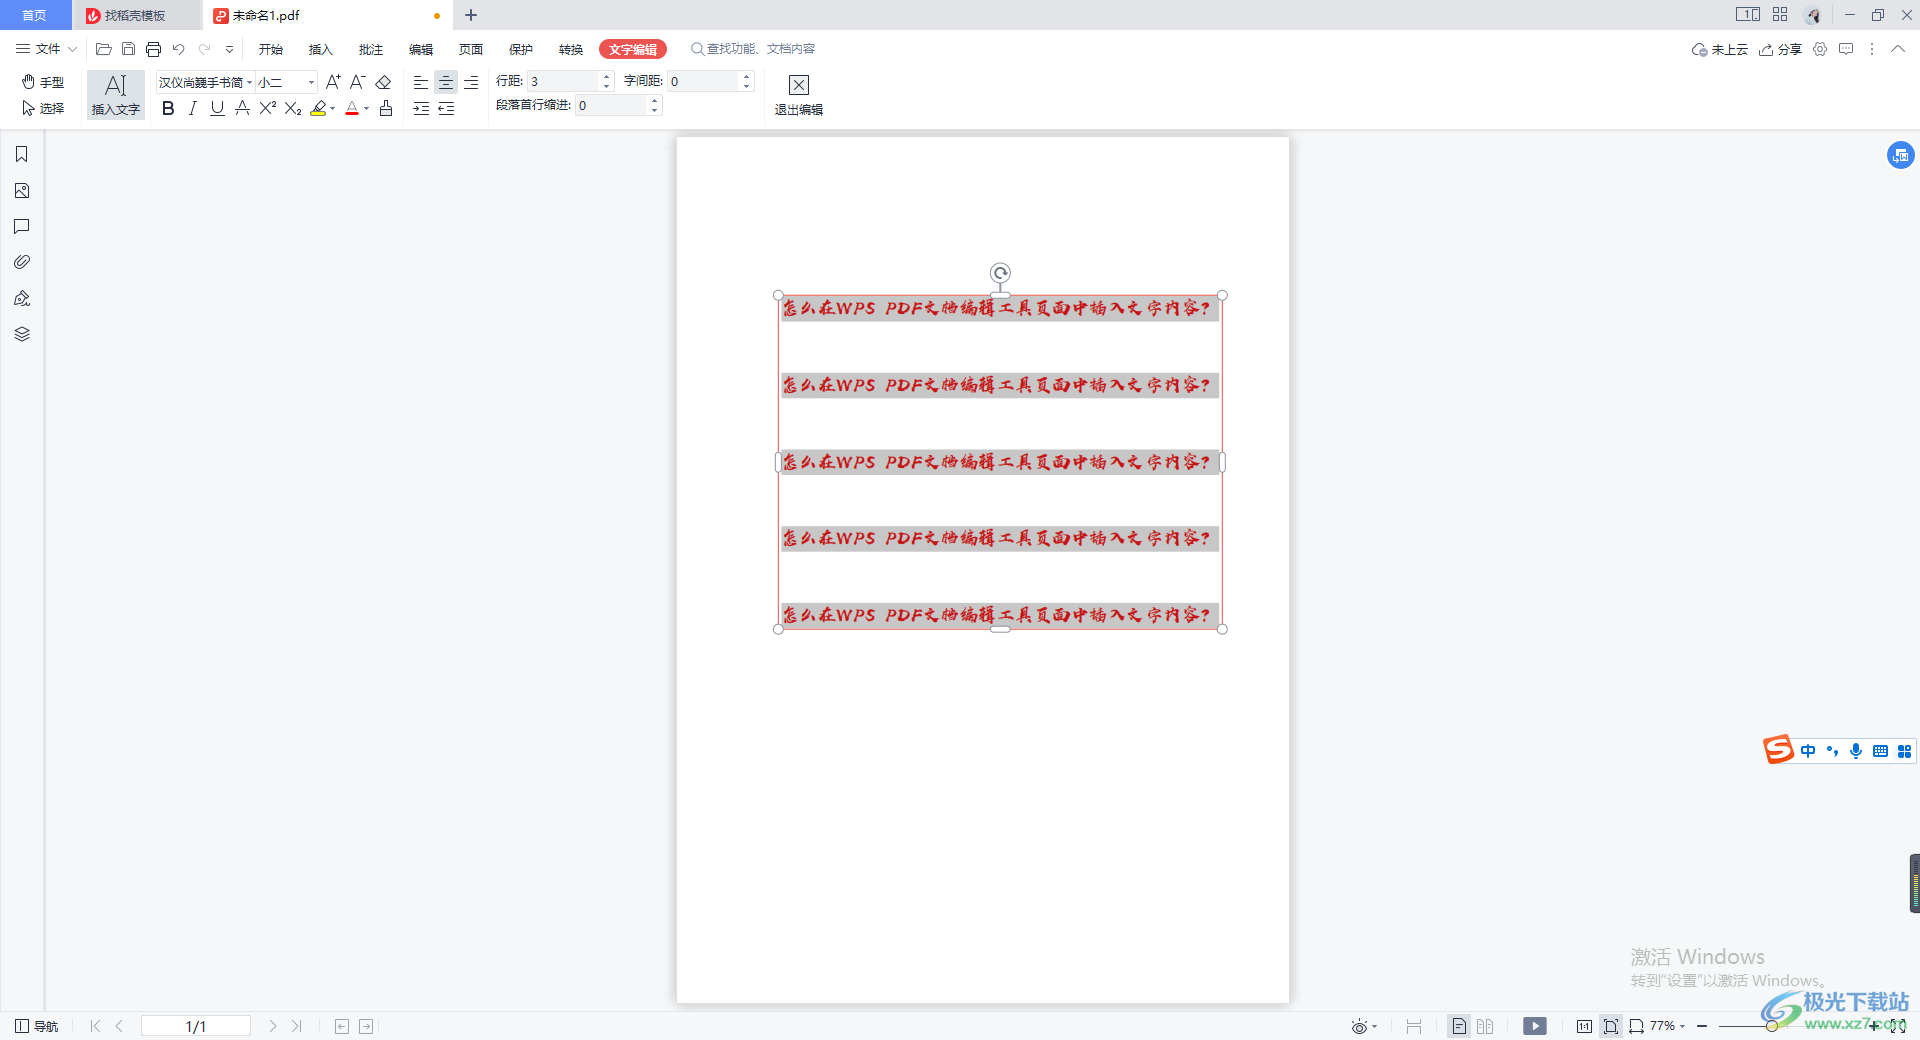Toggle italic formatting
This screenshot has height=1040, width=1920.
(x=193, y=108)
